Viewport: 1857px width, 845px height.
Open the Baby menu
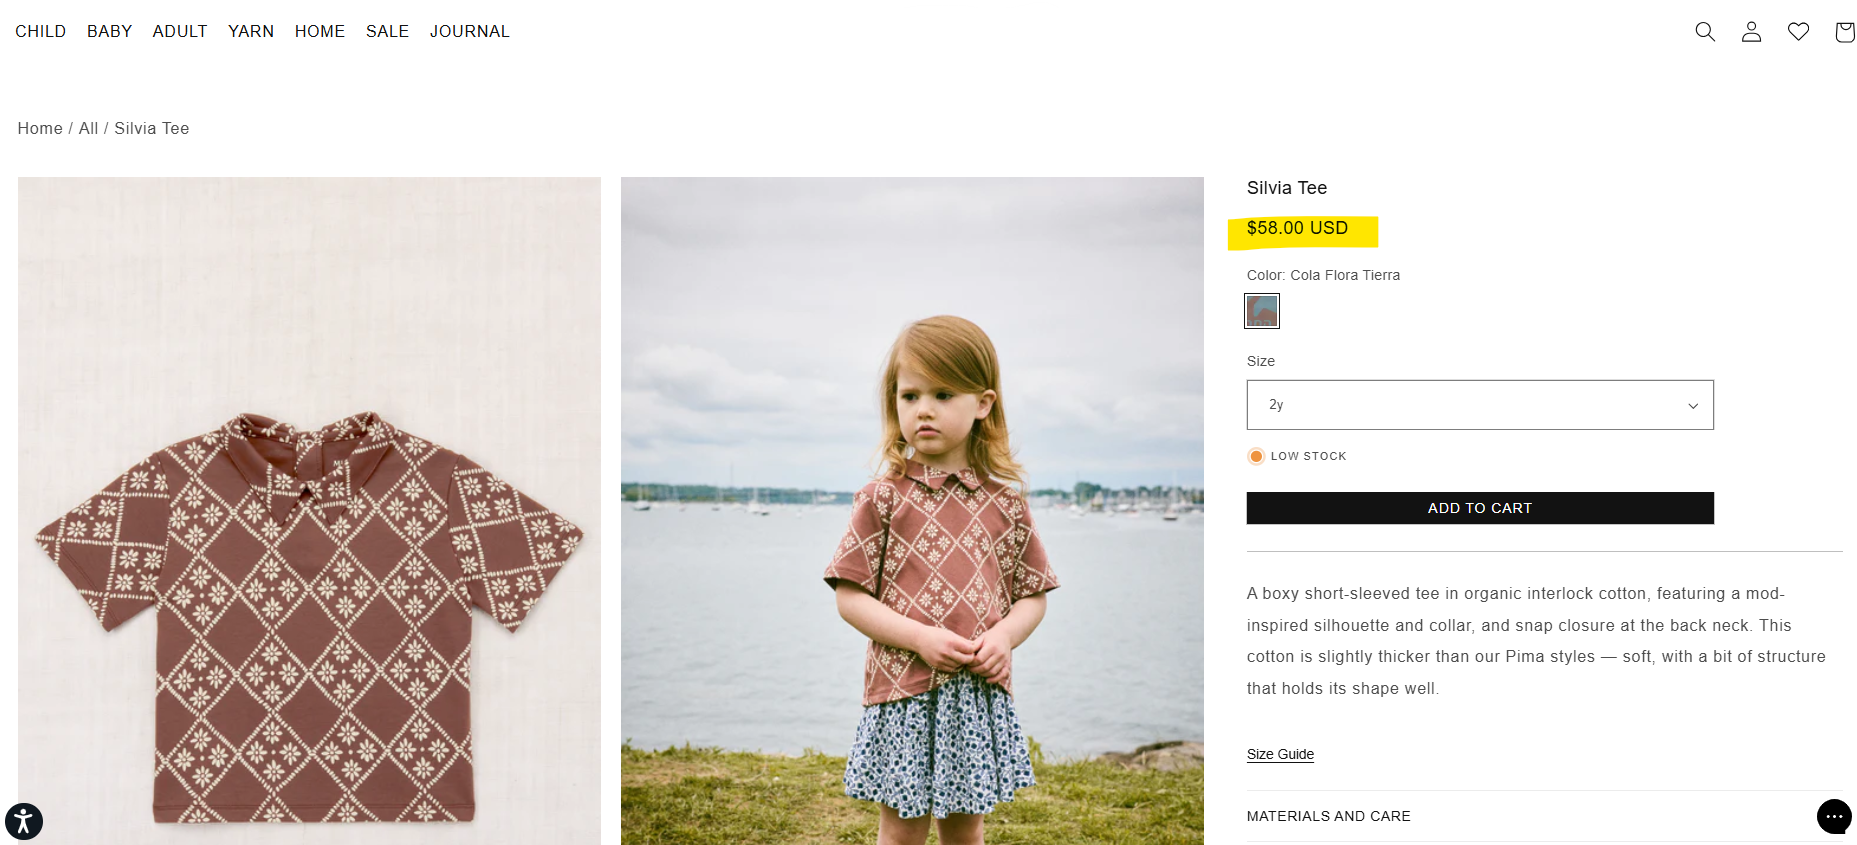(110, 31)
